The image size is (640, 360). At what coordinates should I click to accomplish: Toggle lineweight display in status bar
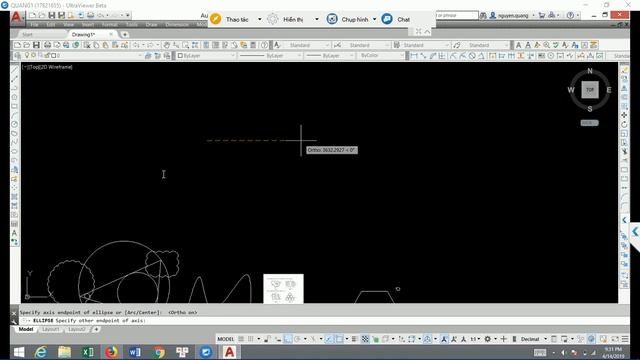(355, 339)
